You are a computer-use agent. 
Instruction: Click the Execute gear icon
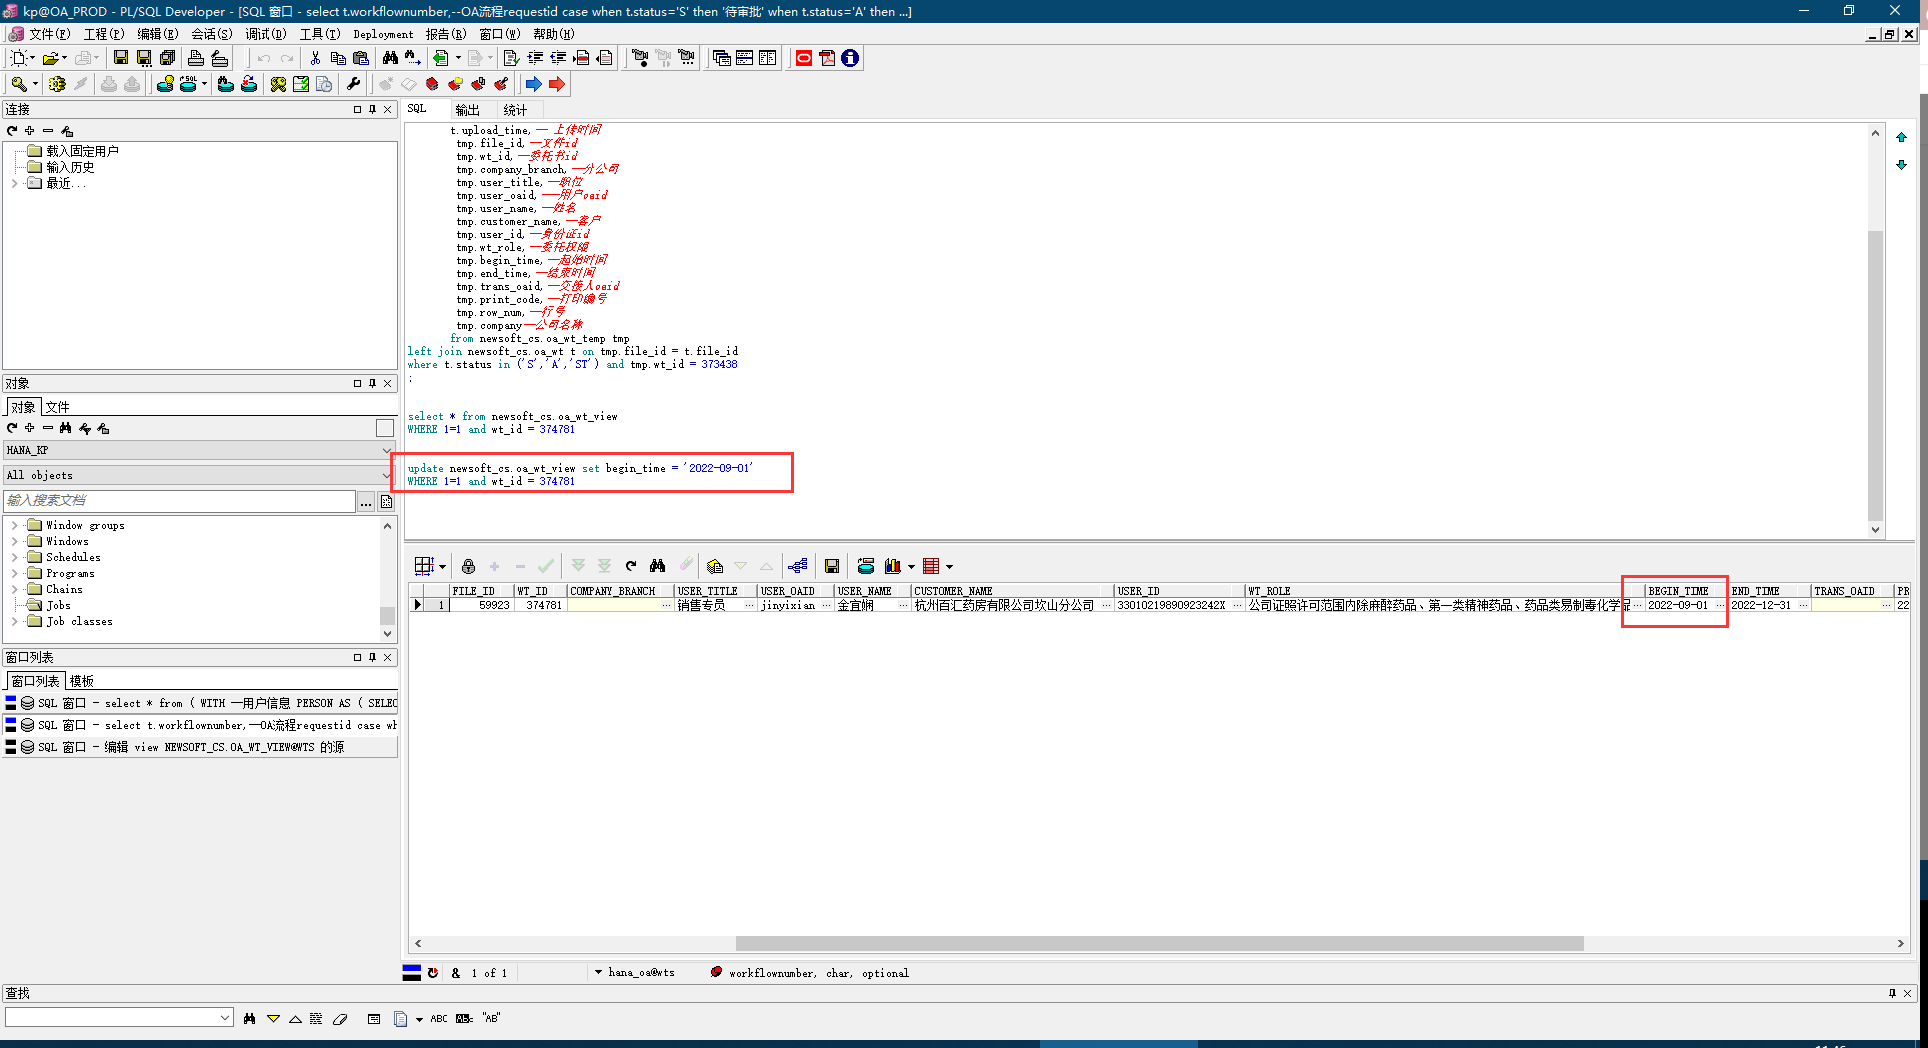[57, 84]
